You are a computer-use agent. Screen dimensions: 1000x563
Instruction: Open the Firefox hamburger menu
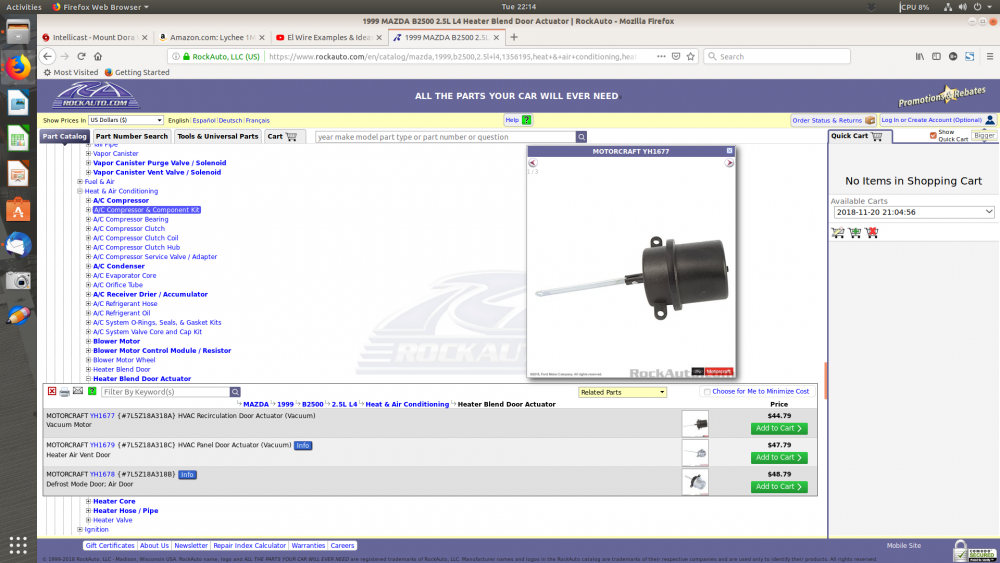point(990,56)
